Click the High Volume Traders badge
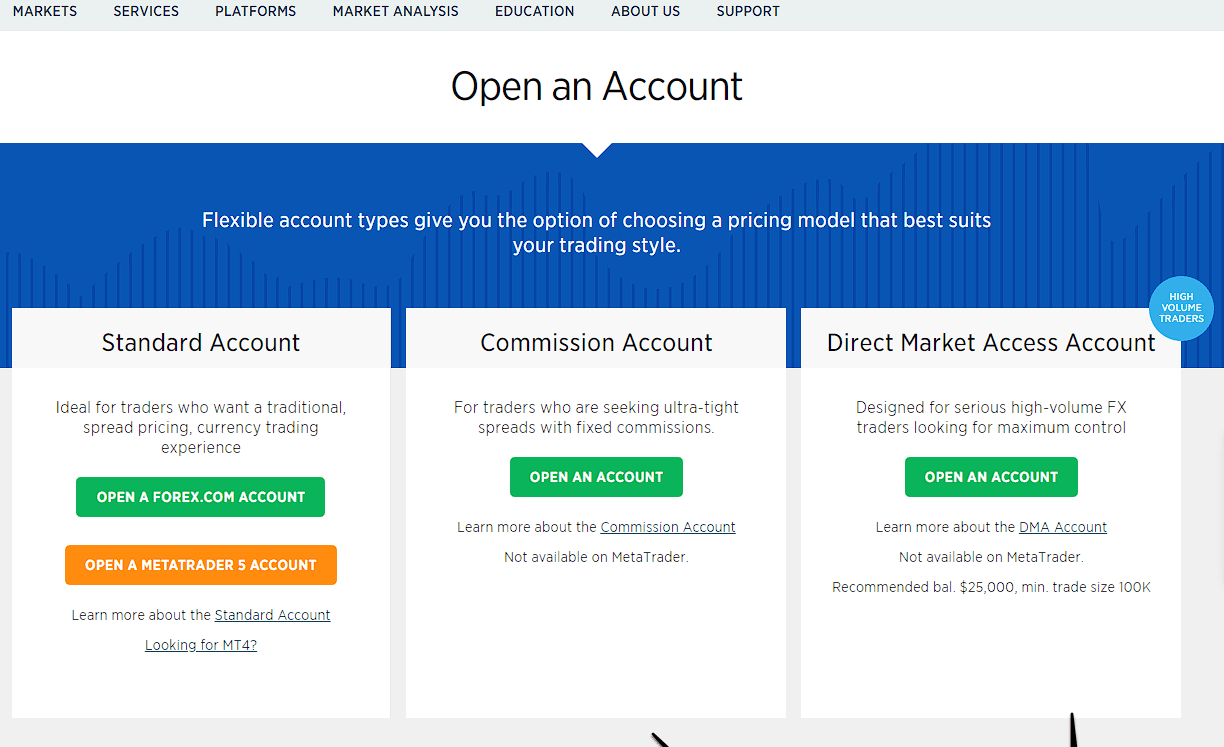 [x=1181, y=308]
